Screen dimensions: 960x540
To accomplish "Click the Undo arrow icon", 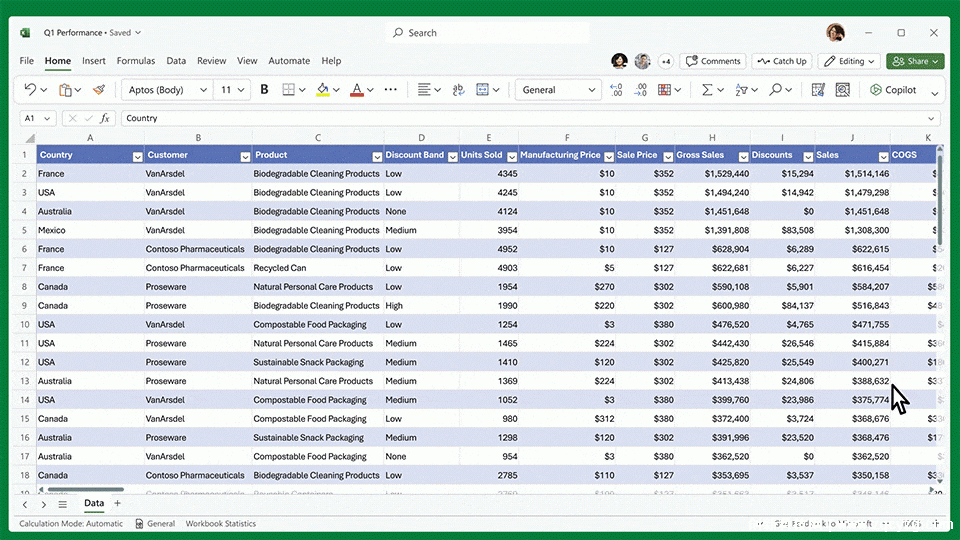I will [29, 89].
